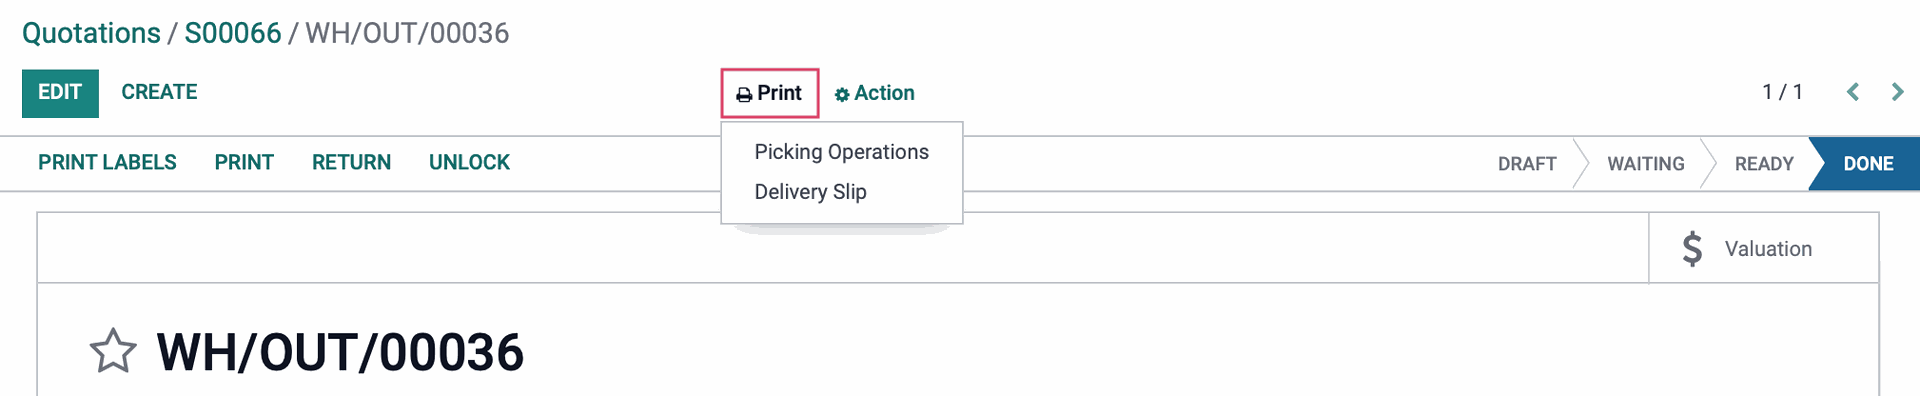
Task: Click the RETURN button
Action: pyautogui.click(x=351, y=162)
